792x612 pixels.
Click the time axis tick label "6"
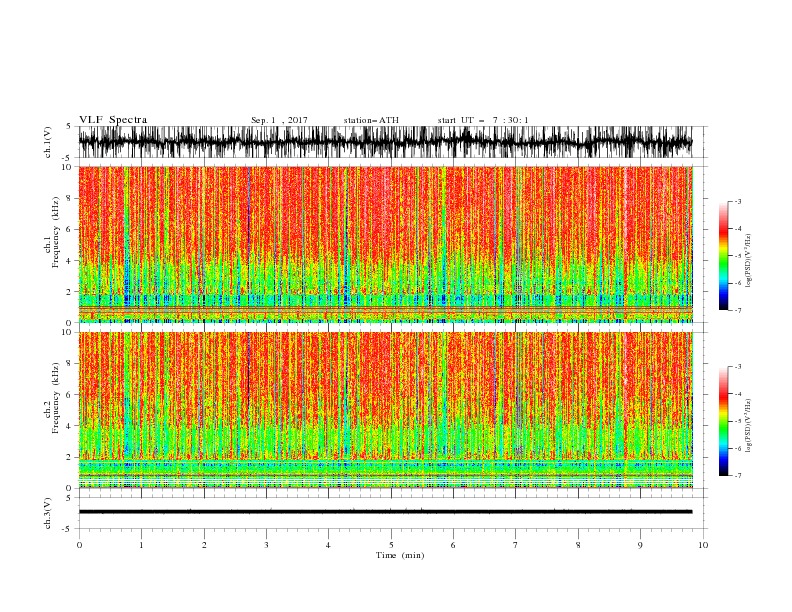[x=453, y=545]
